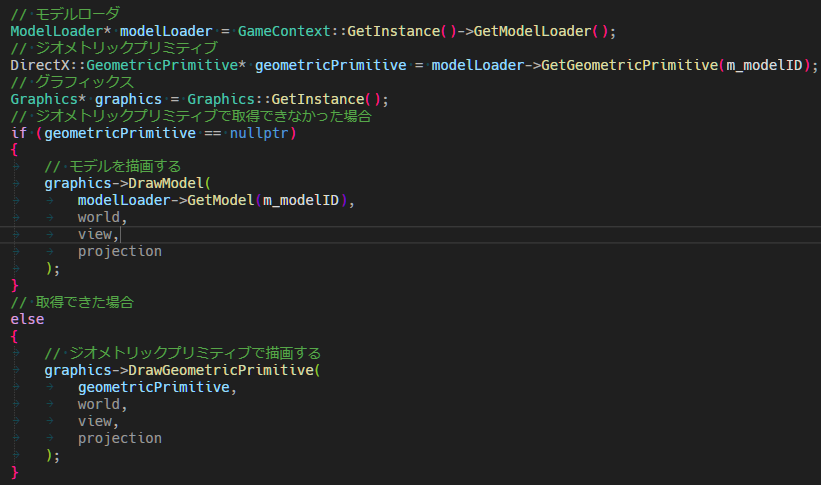Click the else keyword
821x485 pixels.
pyautogui.click(x=27, y=319)
